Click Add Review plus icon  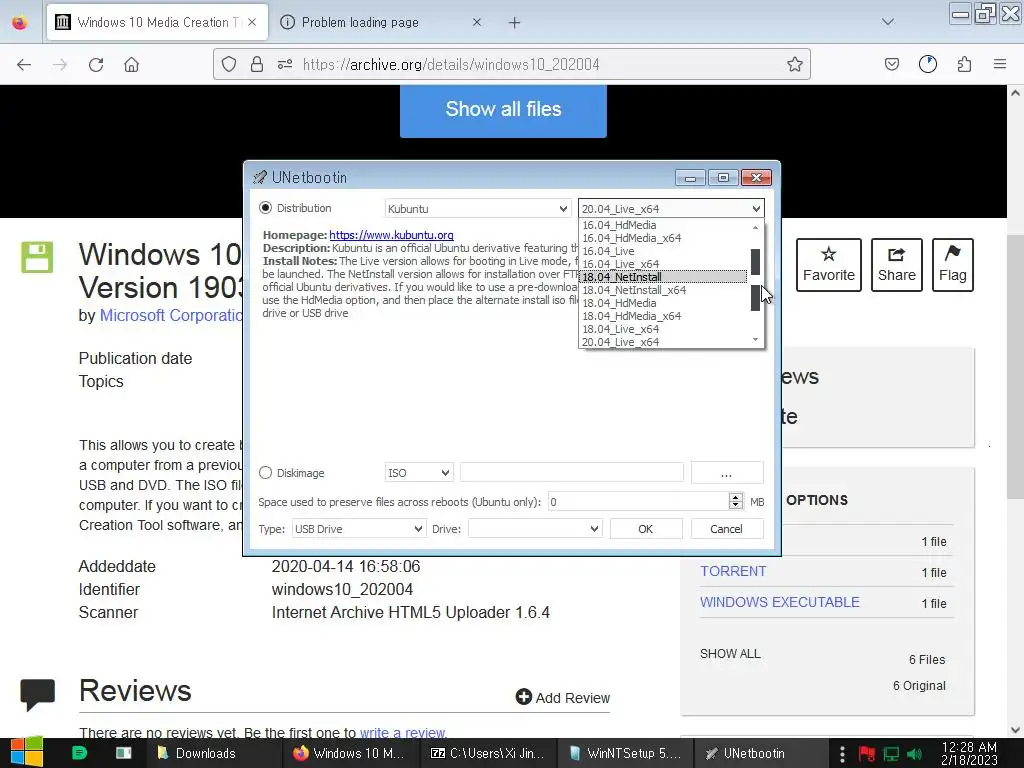[524, 697]
